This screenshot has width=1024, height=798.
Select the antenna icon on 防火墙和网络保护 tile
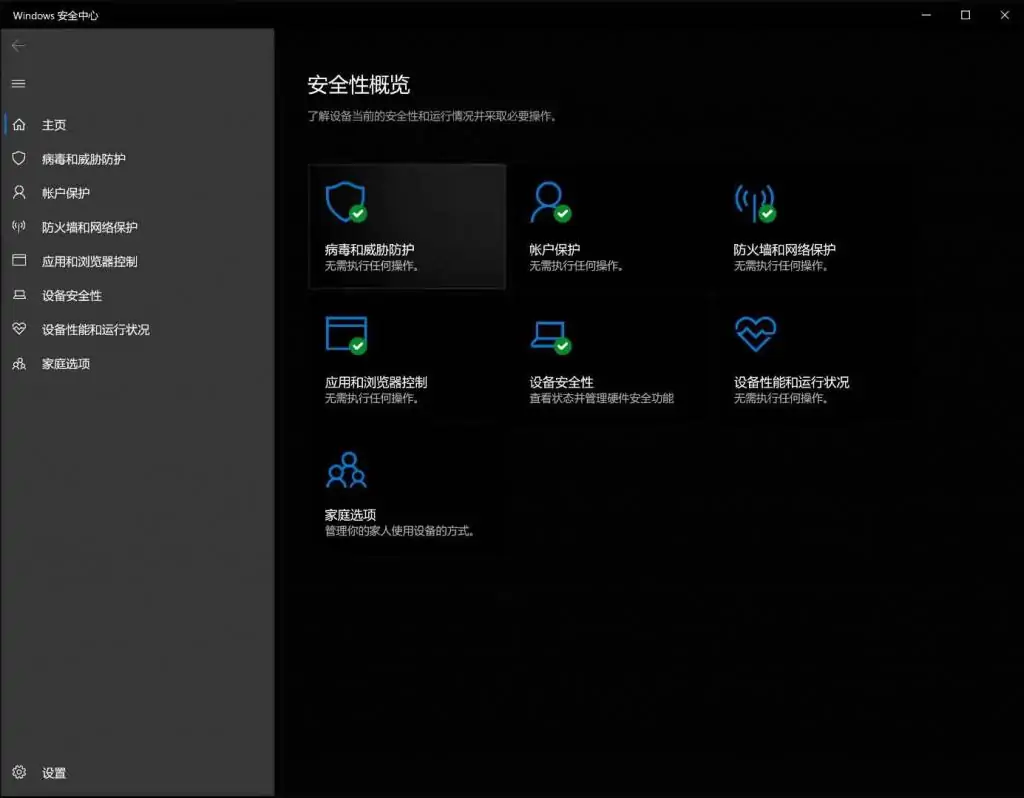tap(757, 203)
